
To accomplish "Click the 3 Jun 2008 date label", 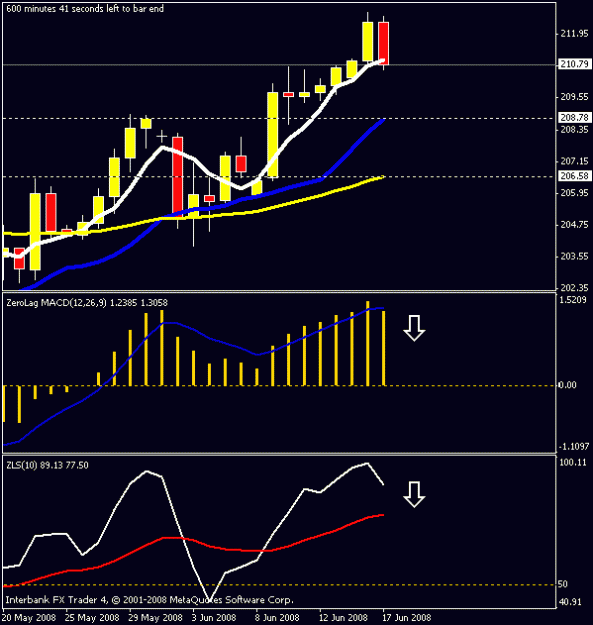I will click(214, 618).
